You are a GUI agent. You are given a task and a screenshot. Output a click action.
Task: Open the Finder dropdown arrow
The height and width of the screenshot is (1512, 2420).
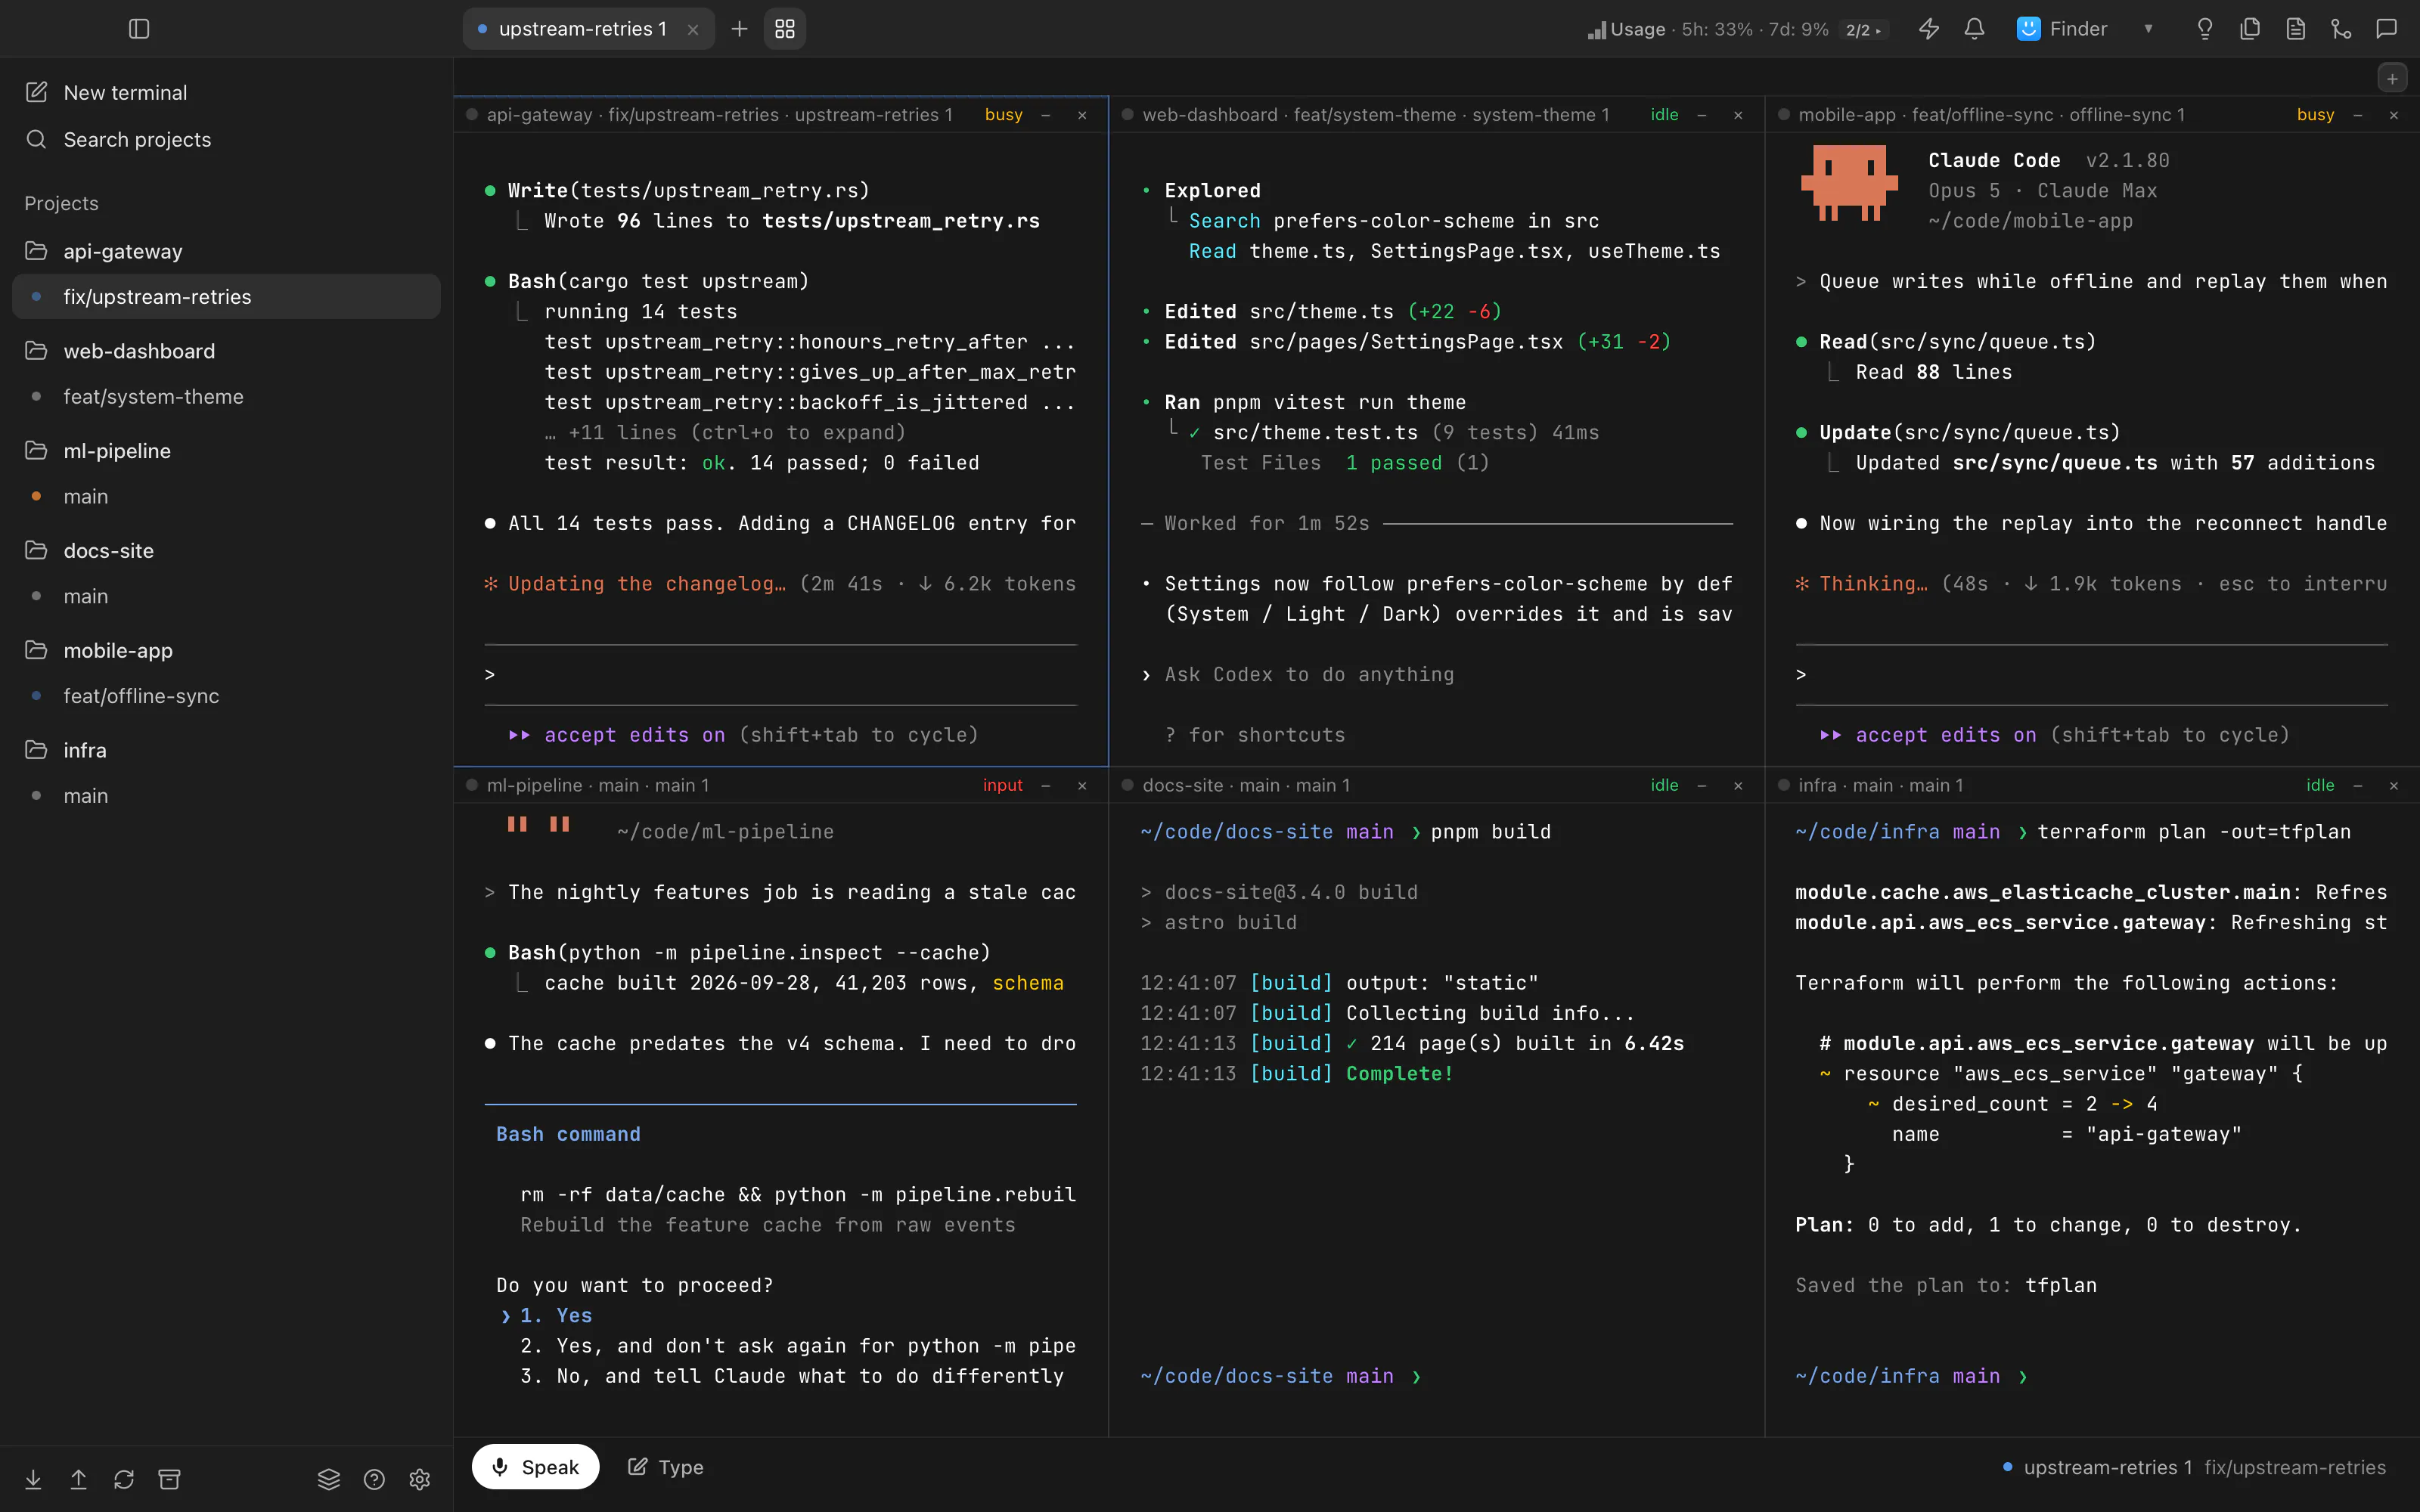click(2148, 29)
